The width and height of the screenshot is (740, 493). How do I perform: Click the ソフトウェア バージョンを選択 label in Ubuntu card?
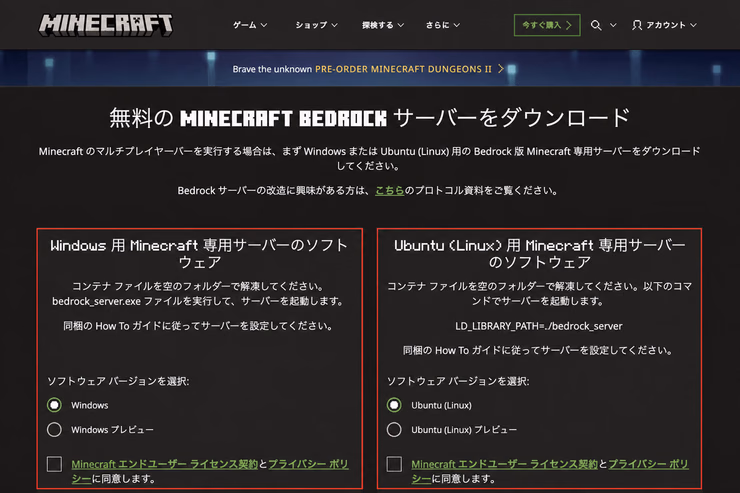click(458, 381)
